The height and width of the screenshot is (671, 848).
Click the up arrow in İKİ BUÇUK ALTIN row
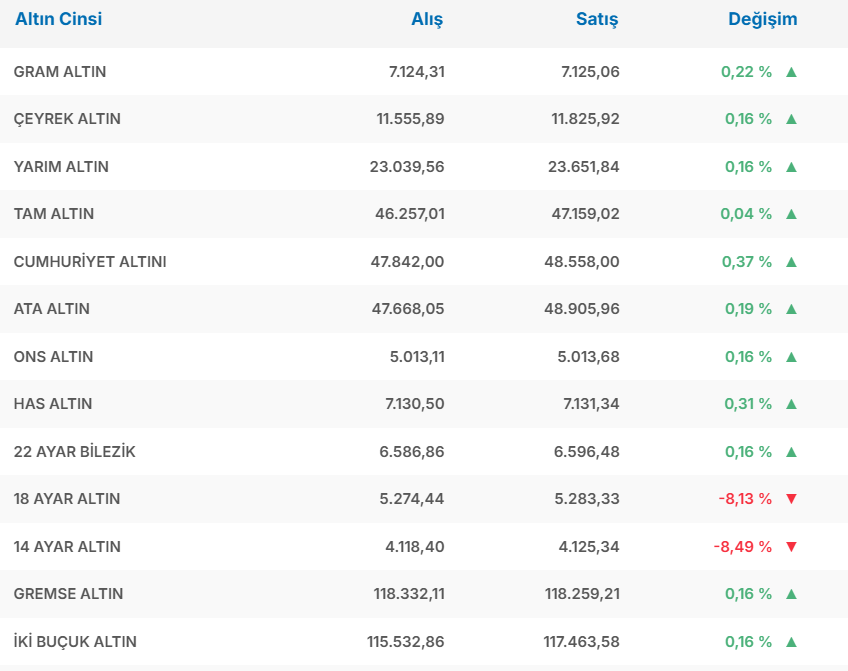[x=791, y=642]
